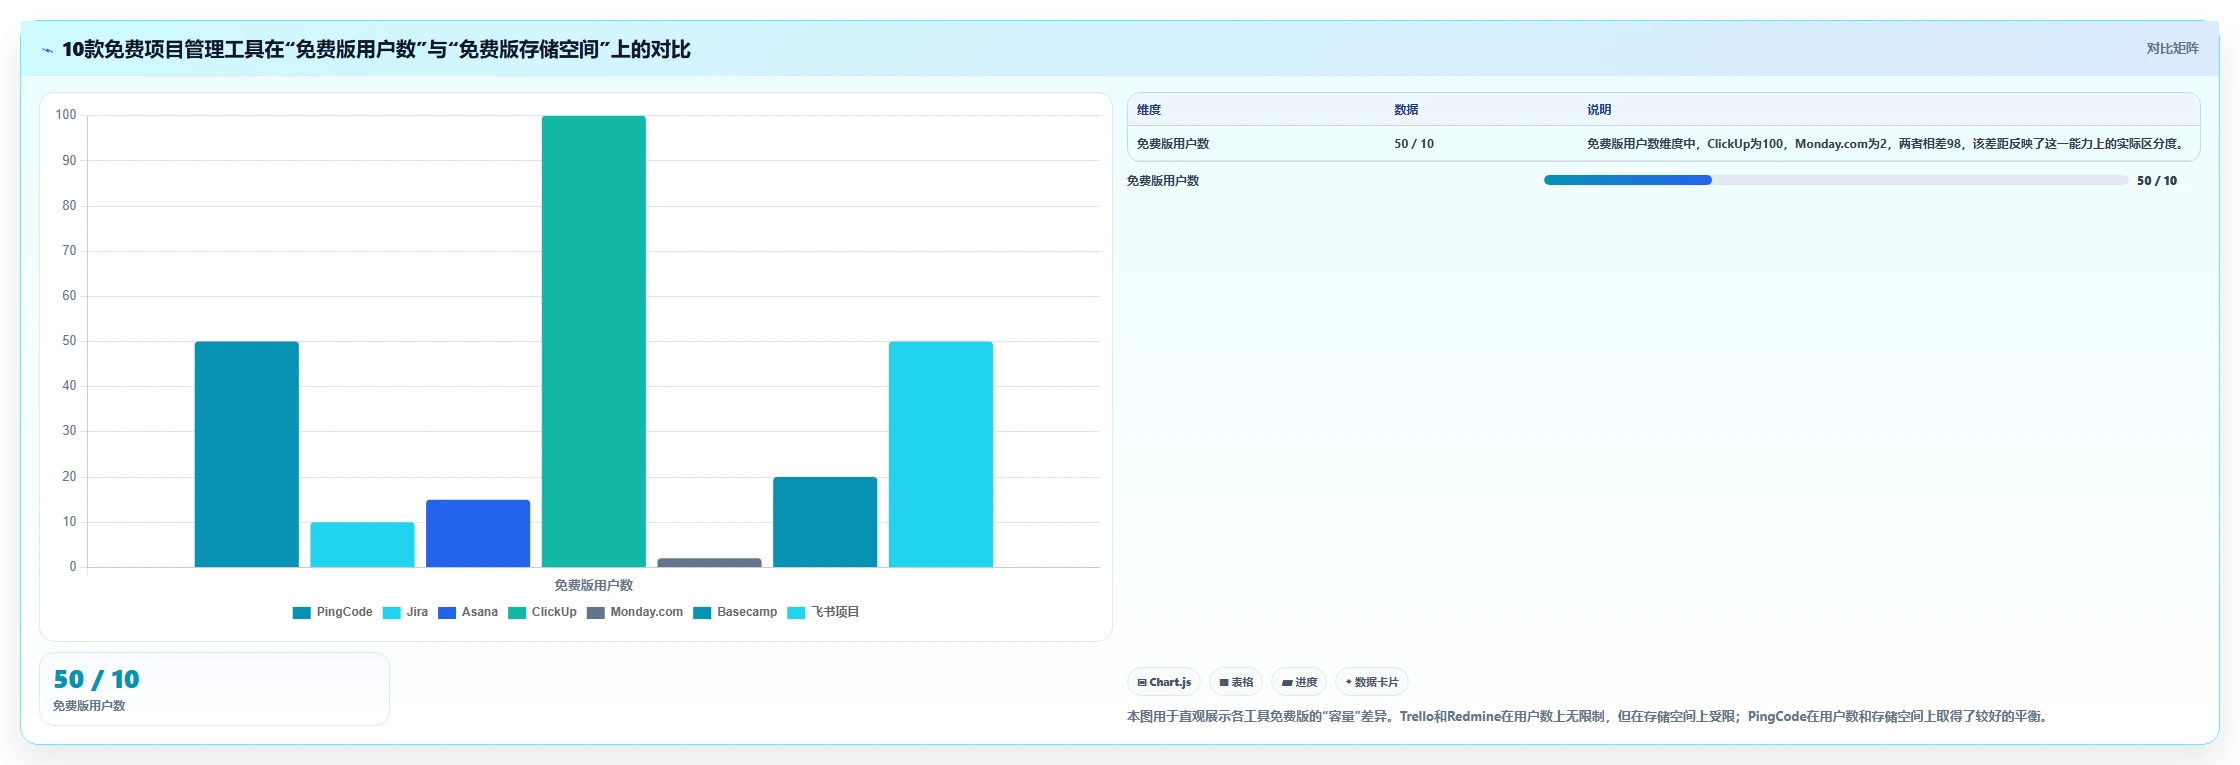
Task: Click the 数据卡片 tag chip
Action: 1372,682
